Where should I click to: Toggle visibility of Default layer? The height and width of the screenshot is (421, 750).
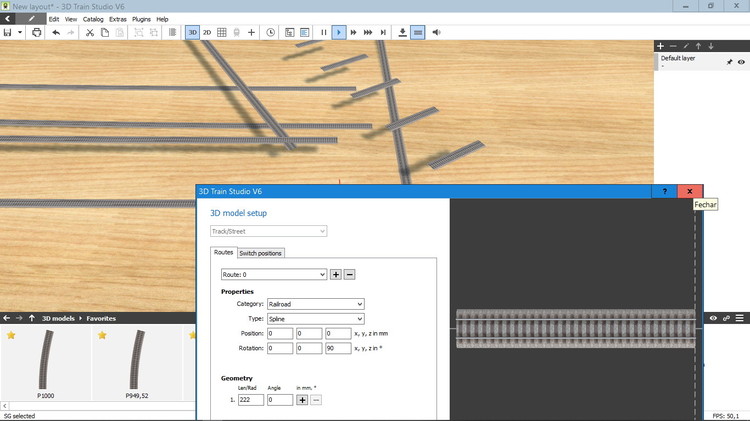pyautogui.click(x=741, y=62)
